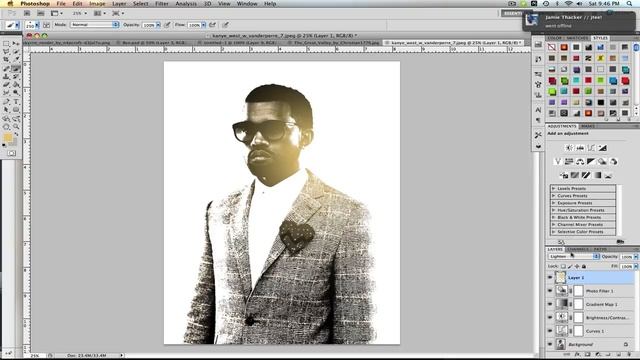This screenshot has width=640, height=360.
Task: Expand Hue/Saturation Presets list
Action: click(553, 210)
